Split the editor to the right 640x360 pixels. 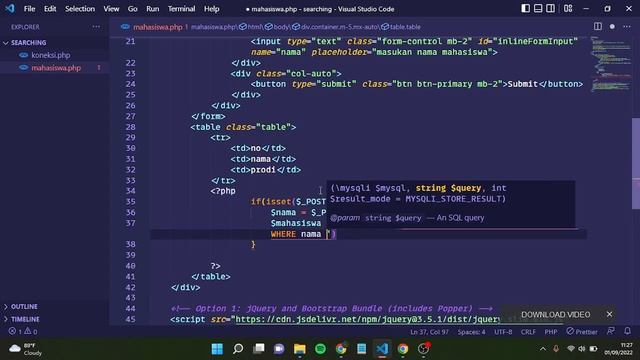(x=598, y=27)
